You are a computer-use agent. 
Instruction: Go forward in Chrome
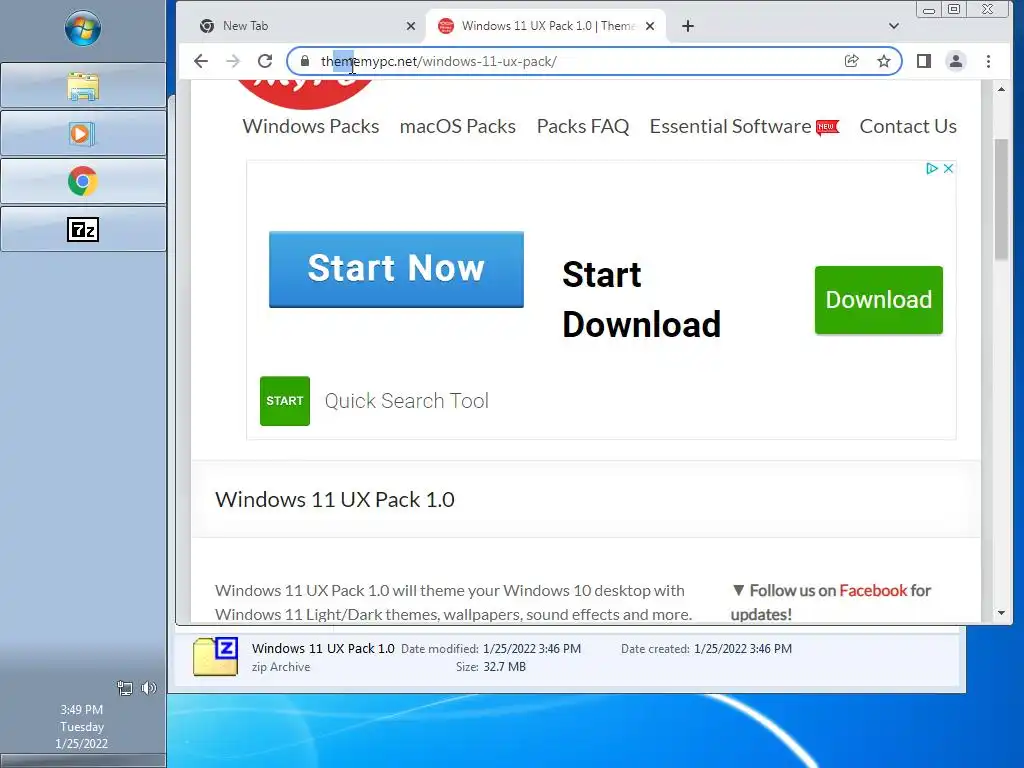point(233,61)
